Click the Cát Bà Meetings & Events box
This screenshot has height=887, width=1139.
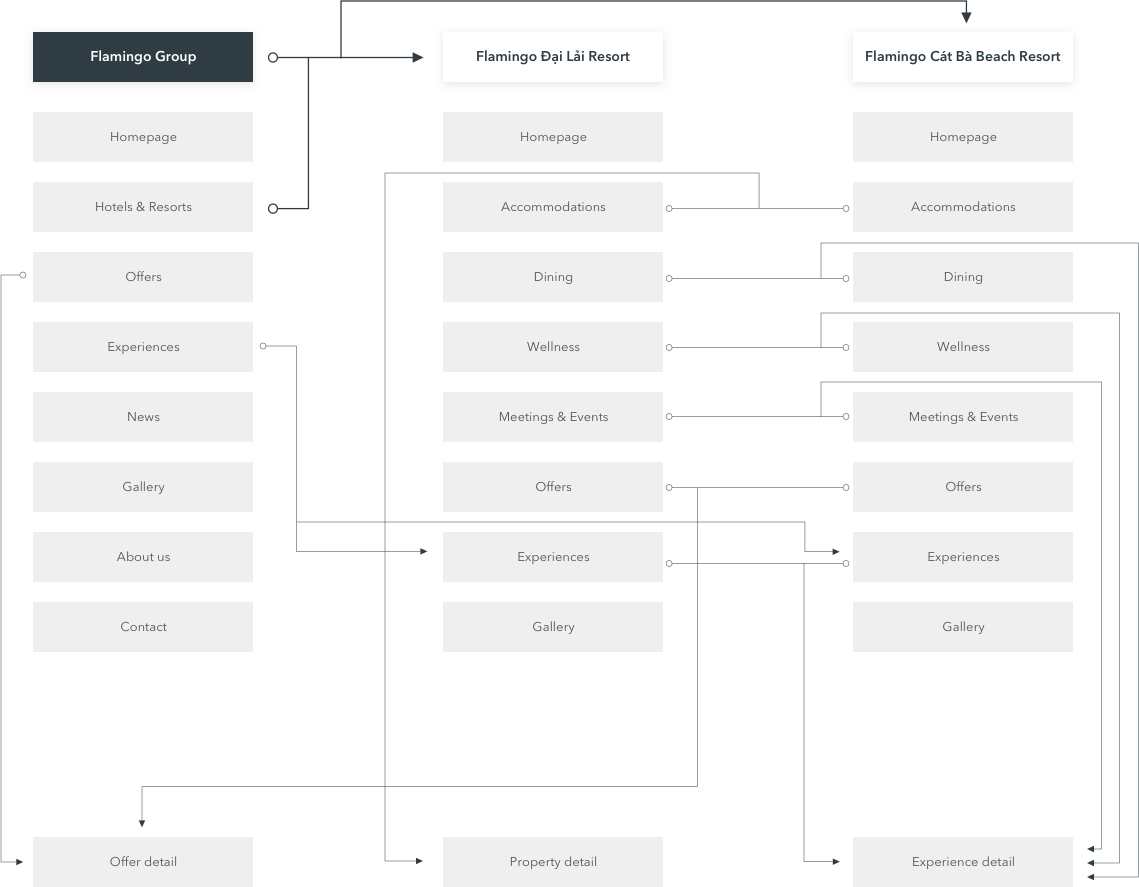[962, 417]
